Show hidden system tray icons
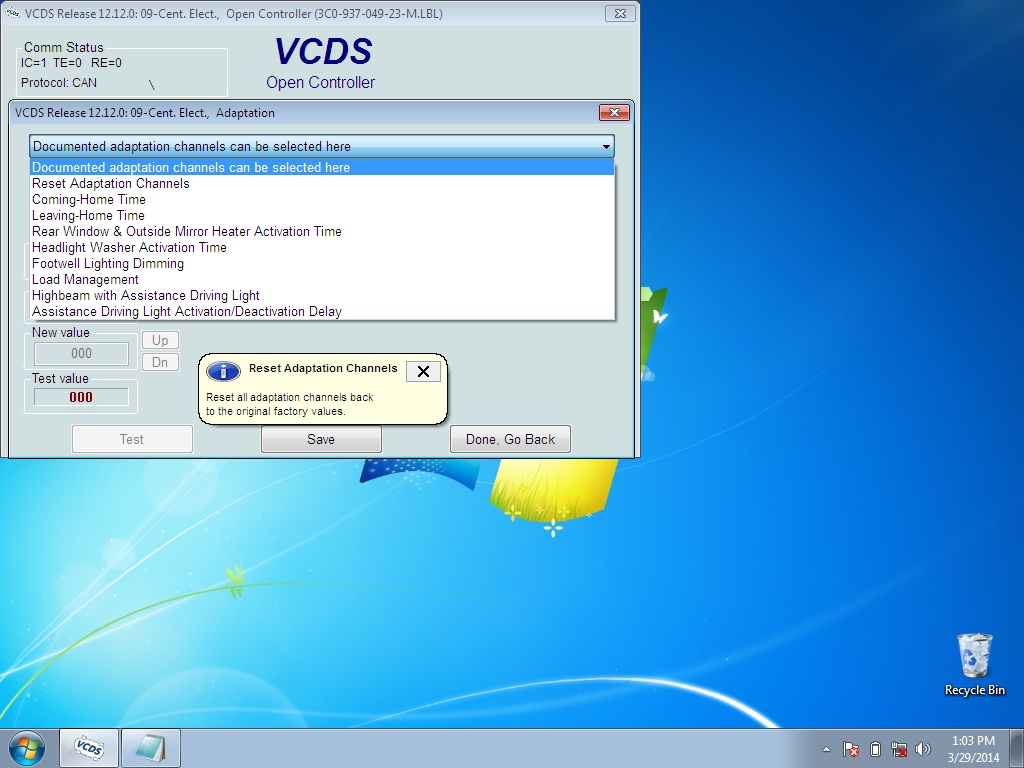1024x768 pixels. 827,749
